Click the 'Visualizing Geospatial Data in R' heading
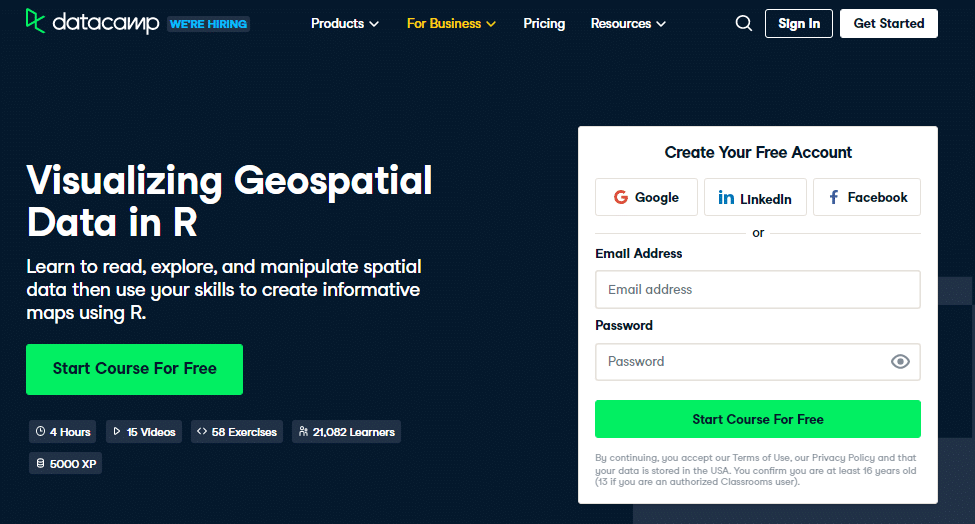This screenshot has height=524, width=975. pos(229,201)
